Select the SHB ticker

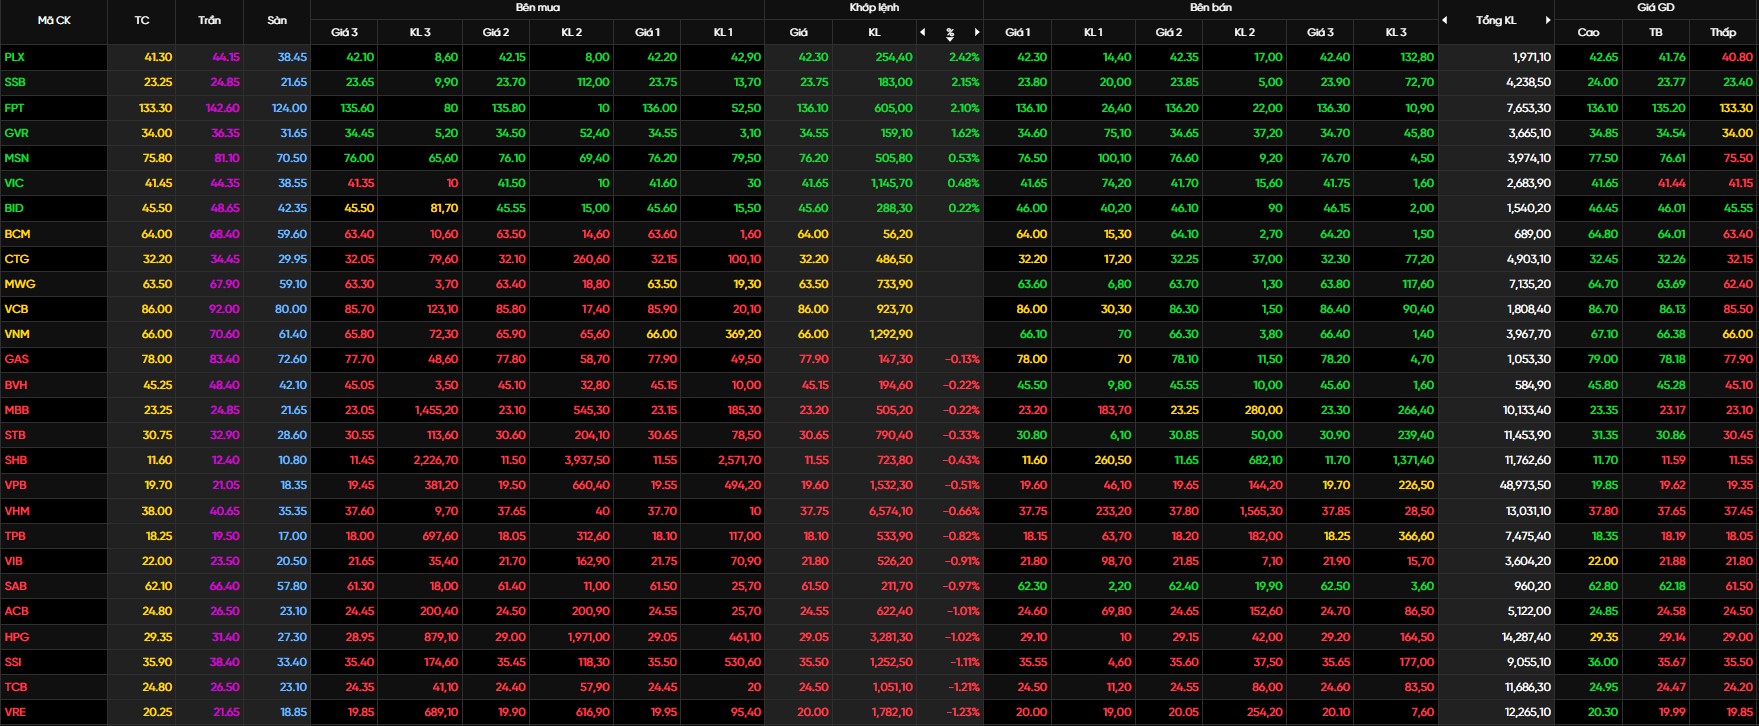tap(15, 460)
